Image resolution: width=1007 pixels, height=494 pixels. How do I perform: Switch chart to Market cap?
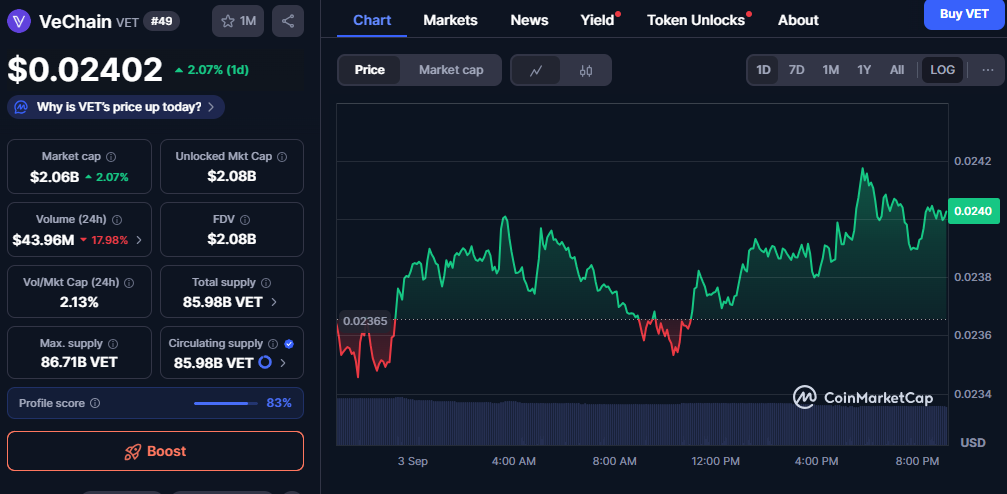pyautogui.click(x=451, y=70)
